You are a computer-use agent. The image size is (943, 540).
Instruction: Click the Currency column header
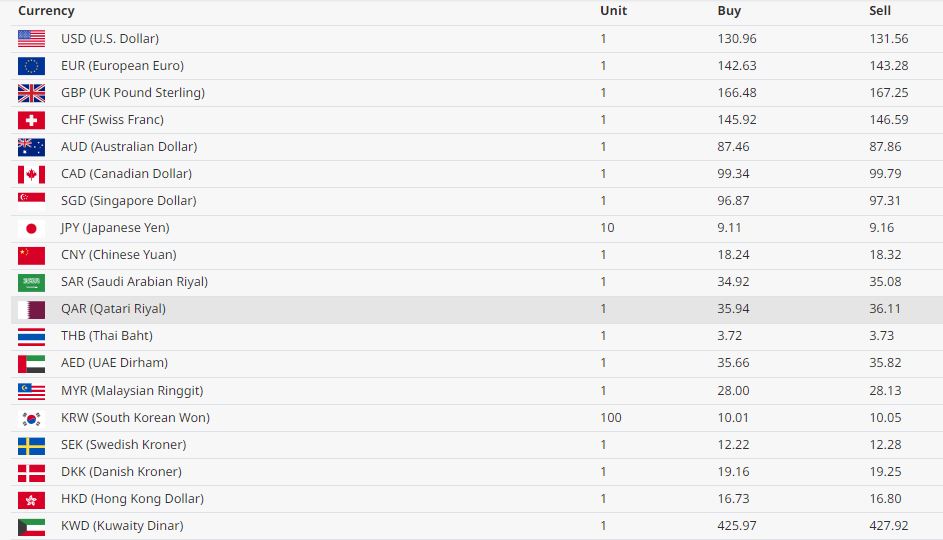(46, 11)
